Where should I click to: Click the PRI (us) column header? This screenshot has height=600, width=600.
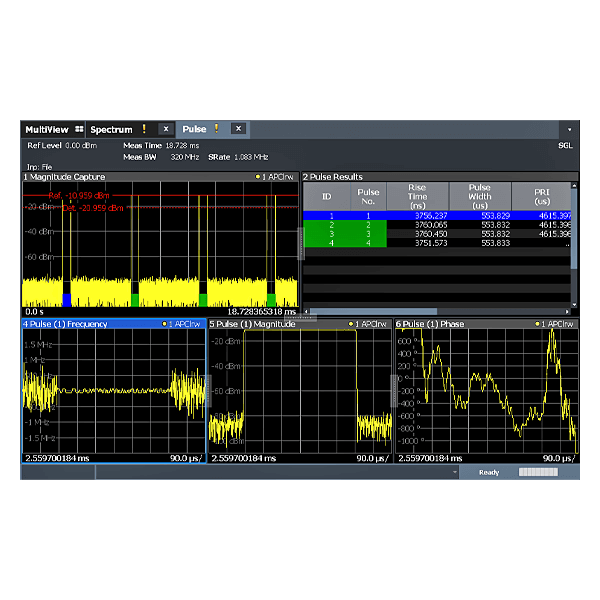tap(541, 196)
